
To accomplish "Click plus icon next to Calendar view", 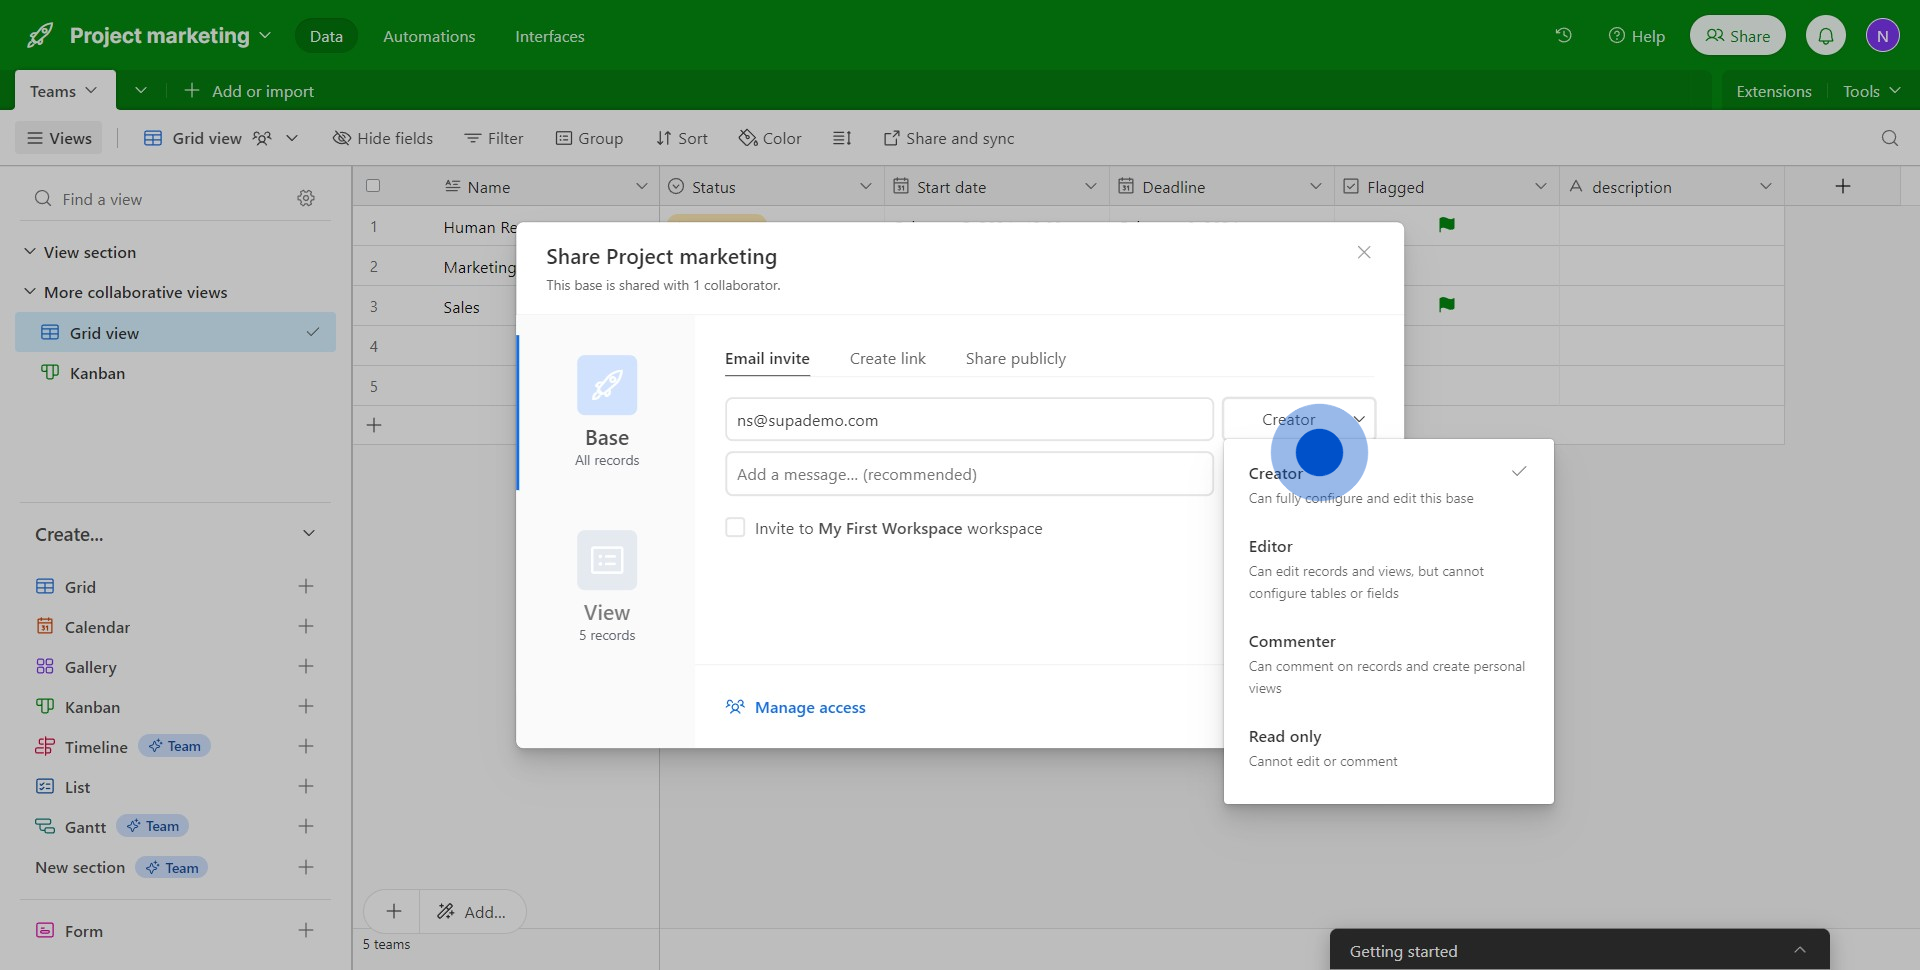I will pyautogui.click(x=306, y=627).
